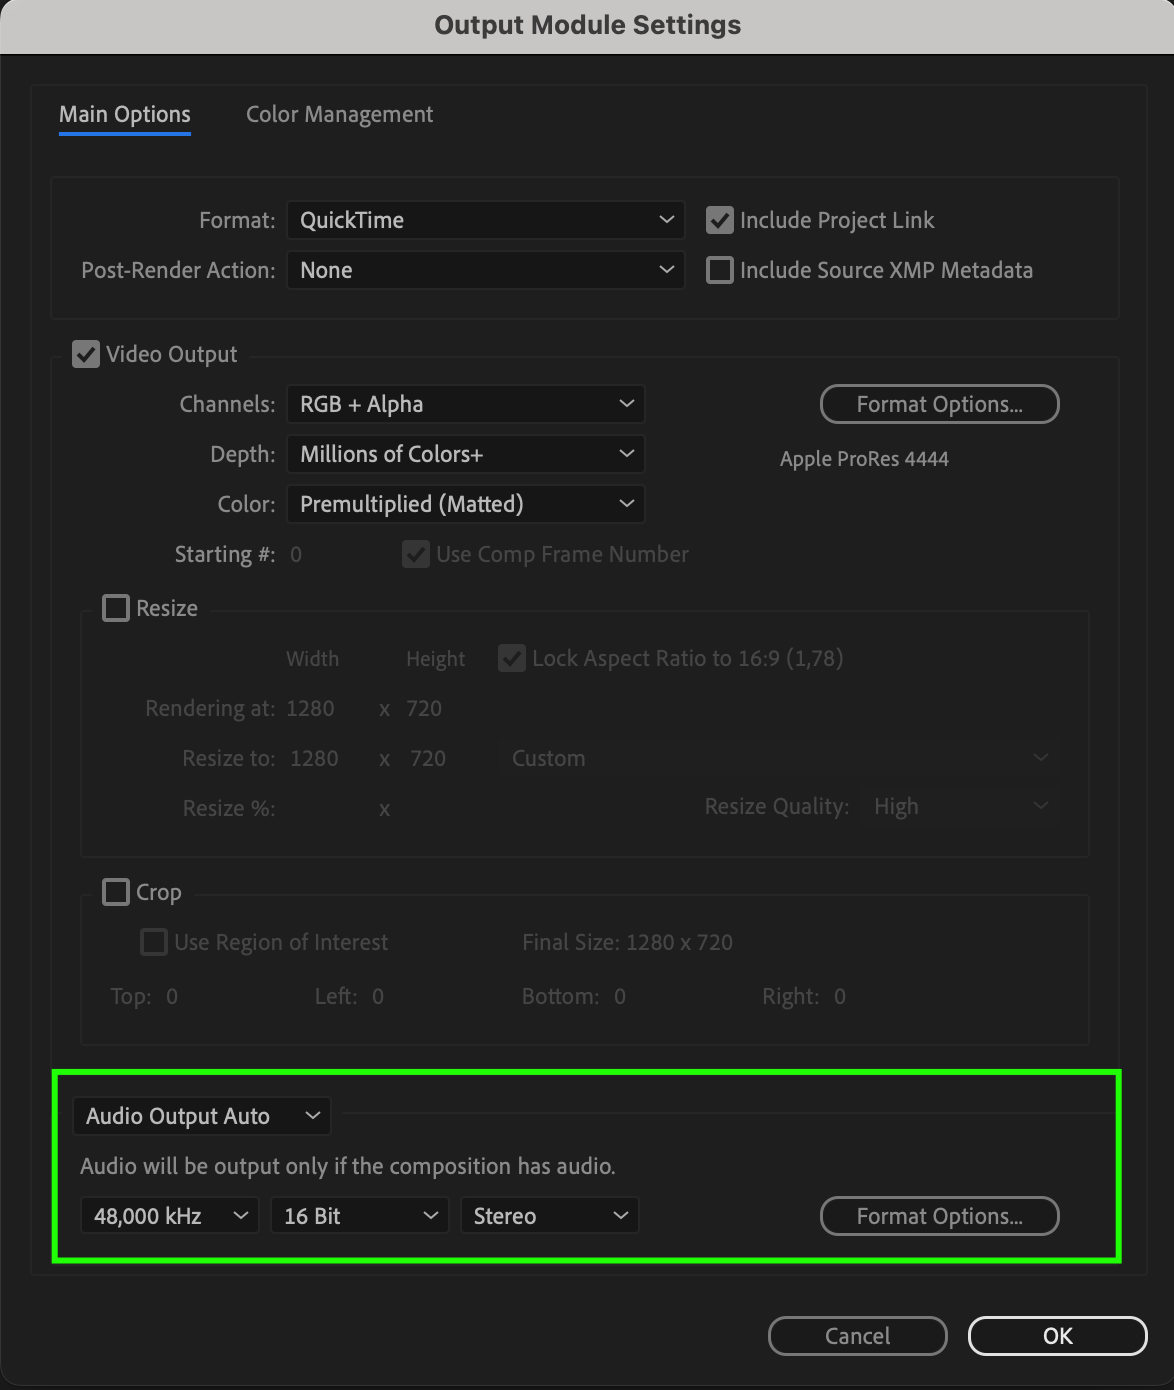Open the Format dropdown showing QuickTime
This screenshot has height=1390, width=1174.
click(x=485, y=220)
